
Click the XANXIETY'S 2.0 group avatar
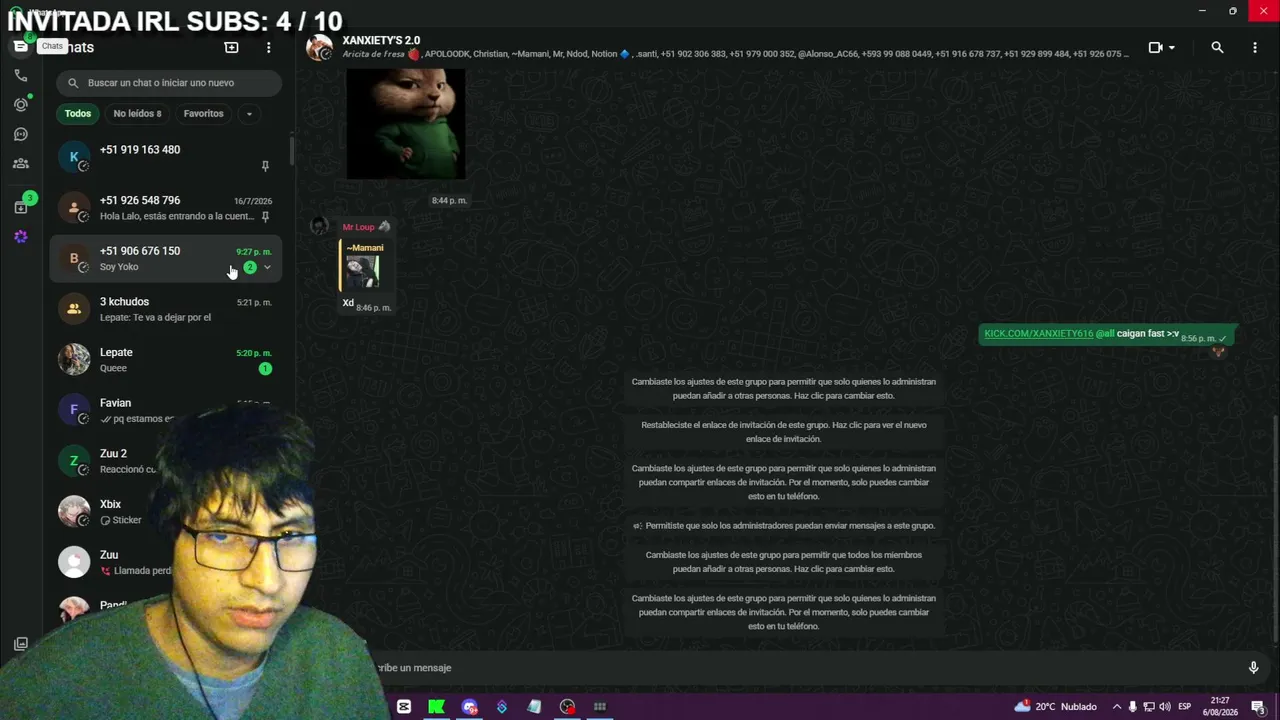319,47
